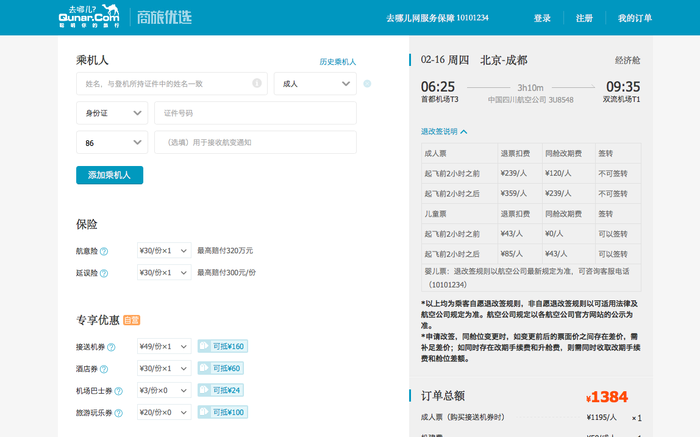Open the country code dropdown 86
Viewport: 700px width, 437px height.
(x=112, y=142)
